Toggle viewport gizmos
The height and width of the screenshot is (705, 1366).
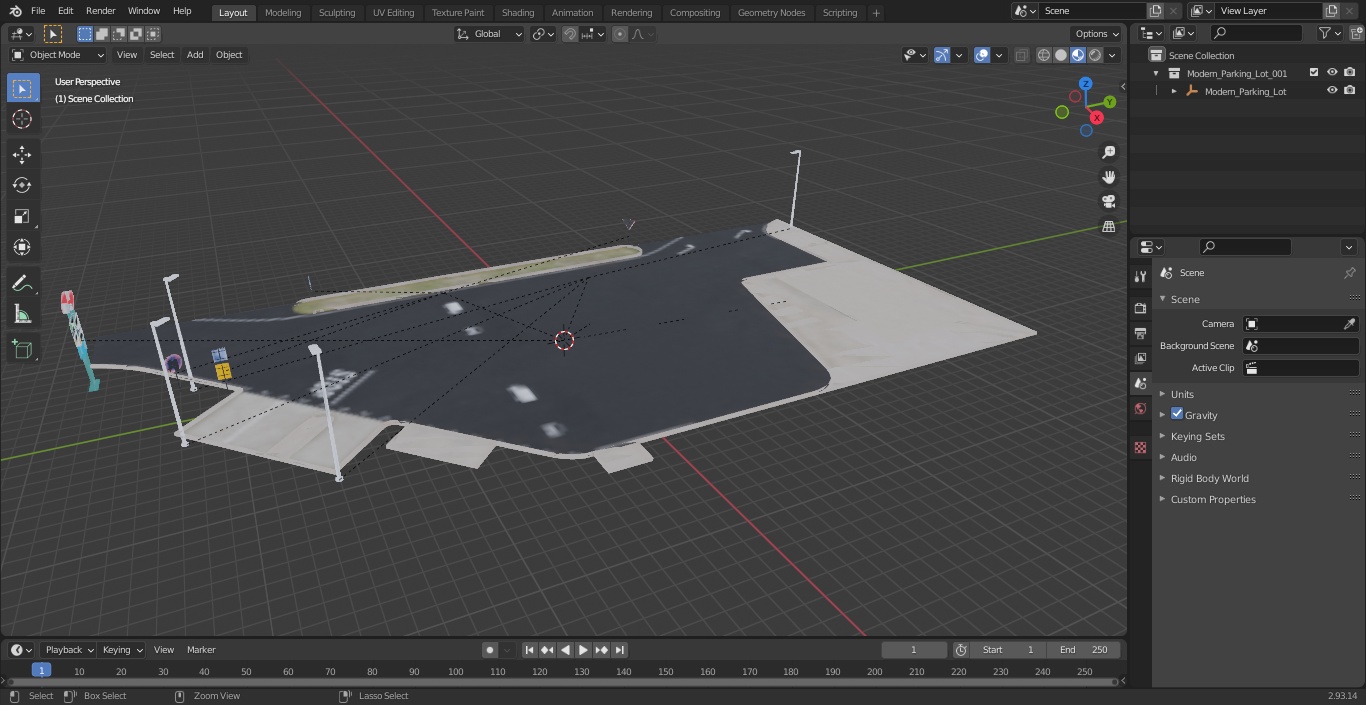(942, 55)
